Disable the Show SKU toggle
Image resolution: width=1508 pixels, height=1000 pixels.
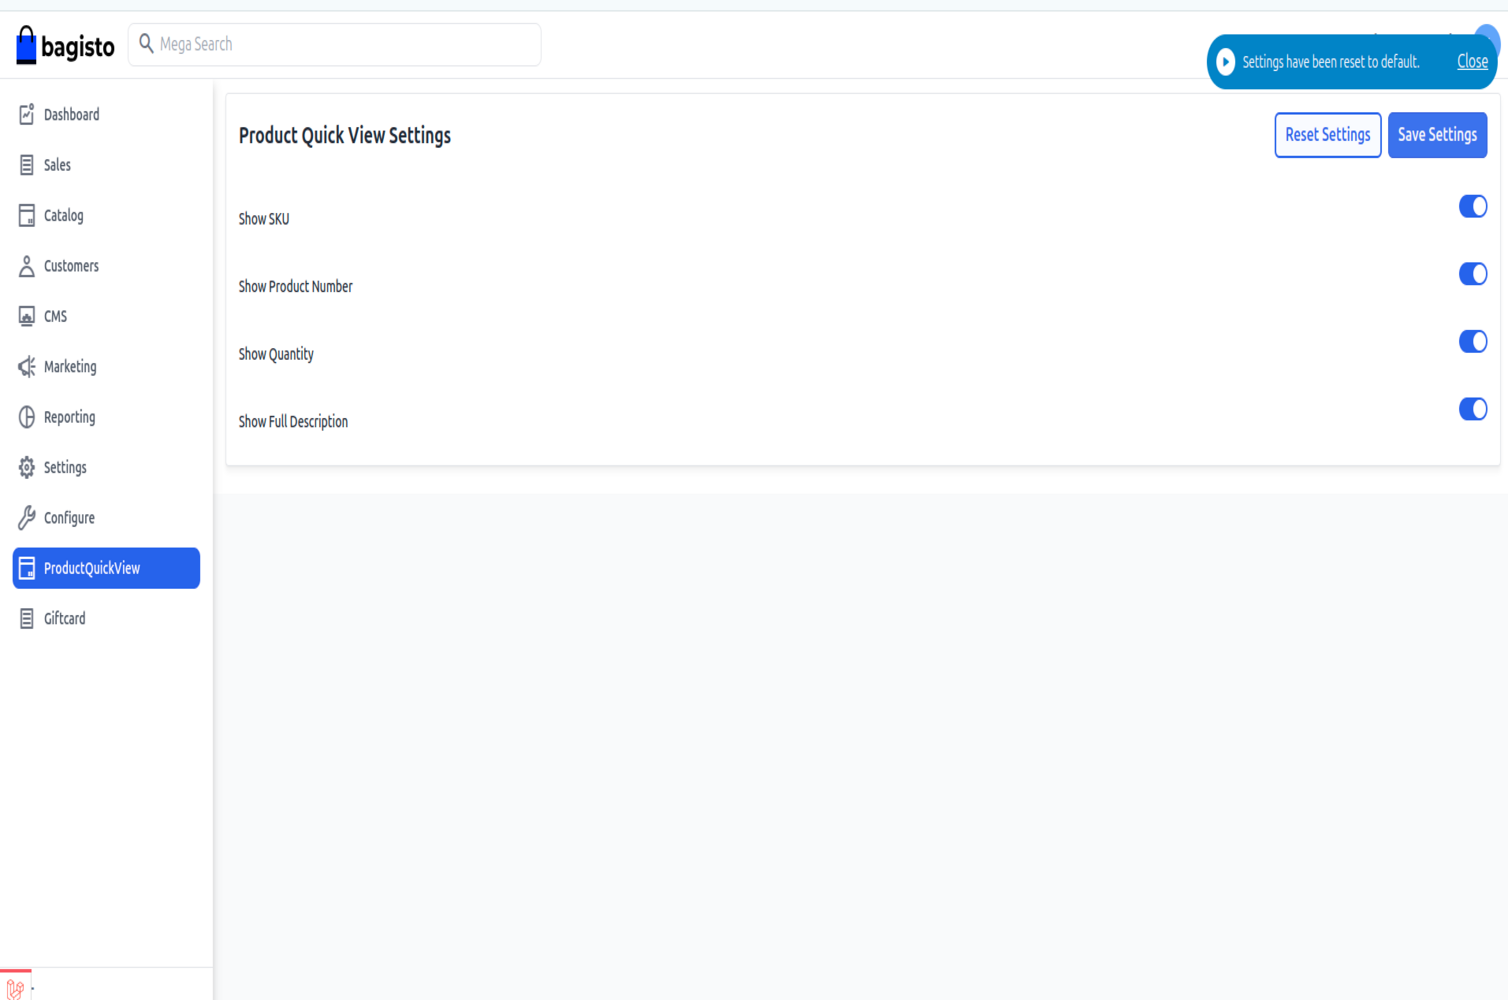click(1472, 206)
